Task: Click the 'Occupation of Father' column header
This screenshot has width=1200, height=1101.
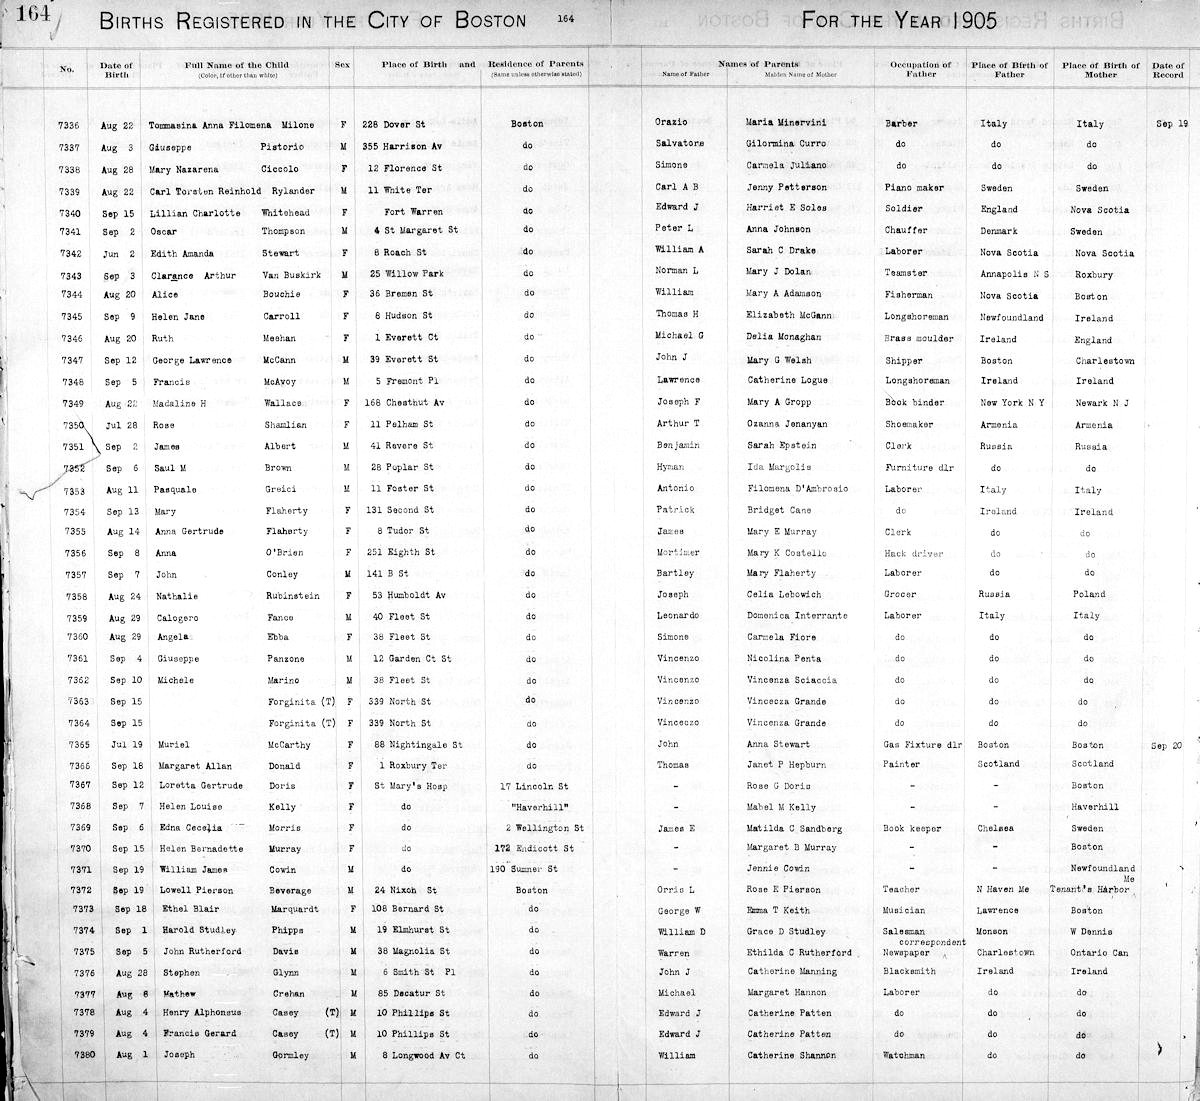Action: 921,69
